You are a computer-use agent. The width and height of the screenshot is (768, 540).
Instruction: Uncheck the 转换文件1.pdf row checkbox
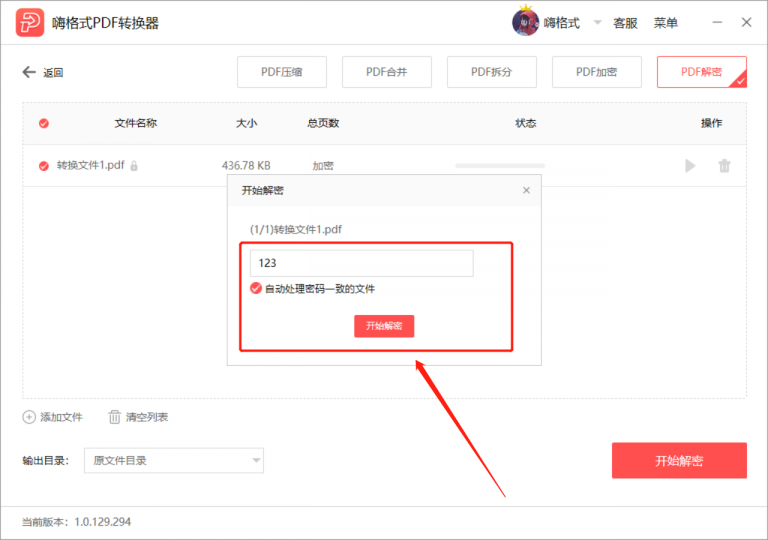[x=44, y=166]
